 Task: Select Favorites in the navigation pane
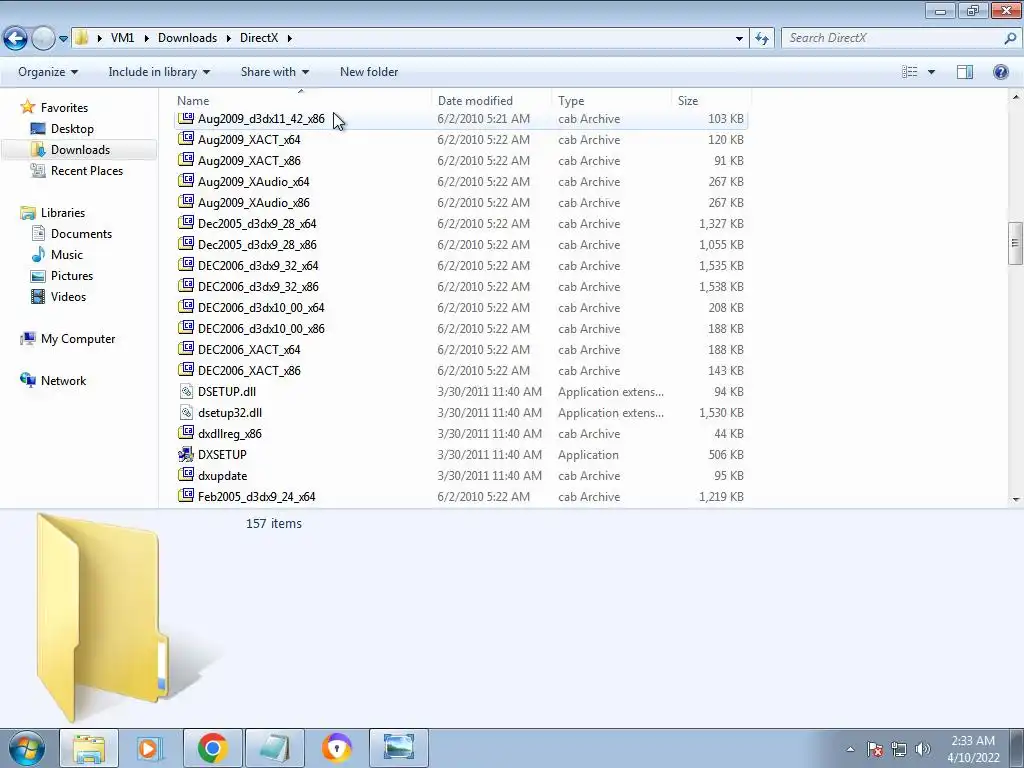[64, 108]
